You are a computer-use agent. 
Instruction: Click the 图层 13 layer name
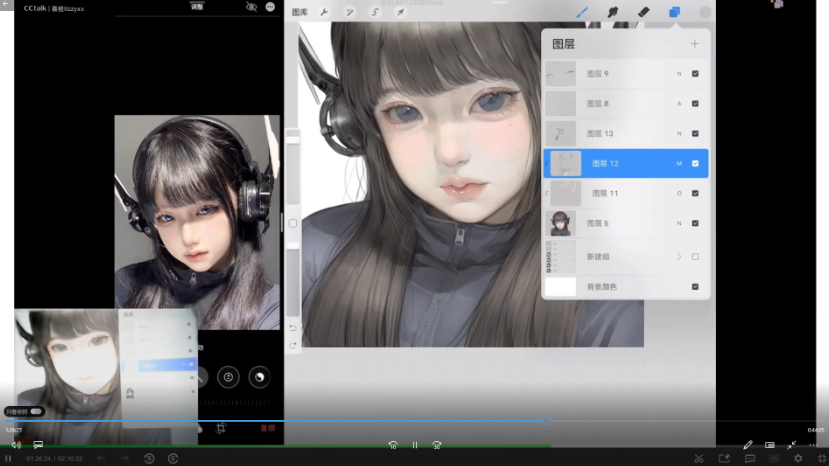[600, 133]
